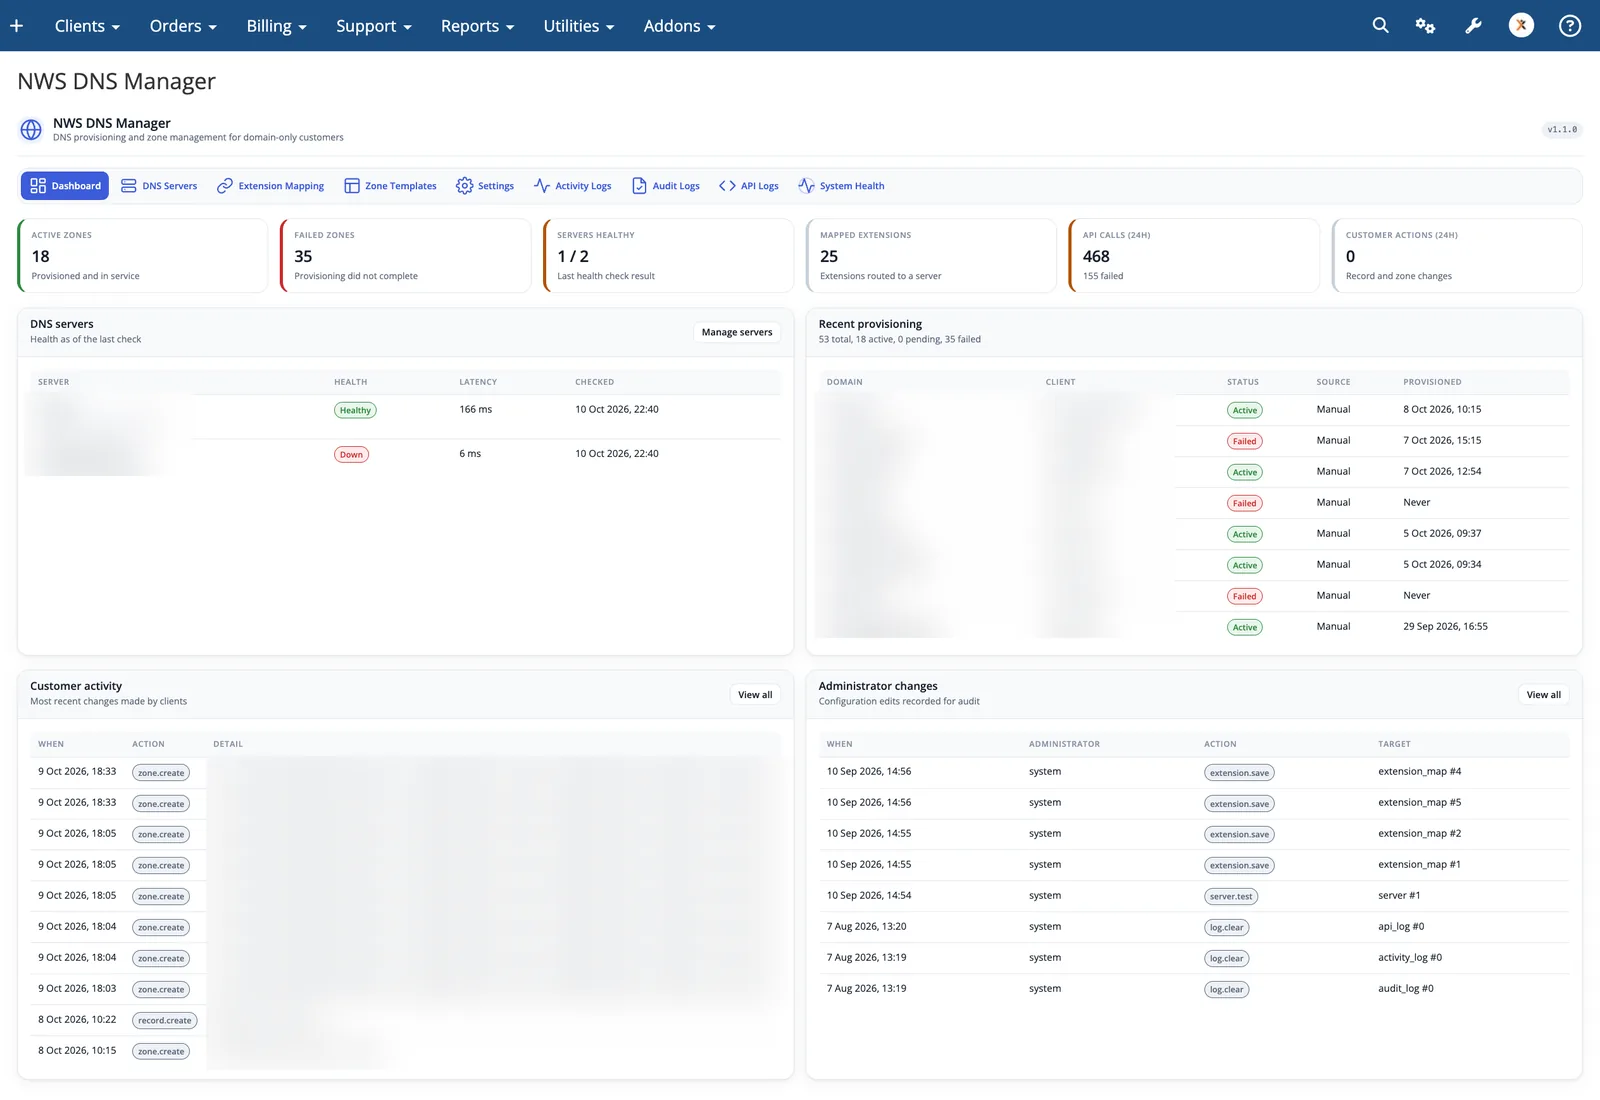The height and width of the screenshot is (1100, 1600).
Task: Click the Healthy status badge
Action: [355, 411]
